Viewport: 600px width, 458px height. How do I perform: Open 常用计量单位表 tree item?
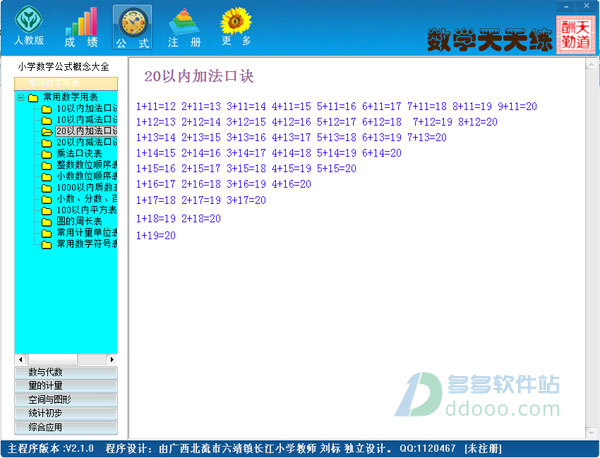click(x=86, y=232)
